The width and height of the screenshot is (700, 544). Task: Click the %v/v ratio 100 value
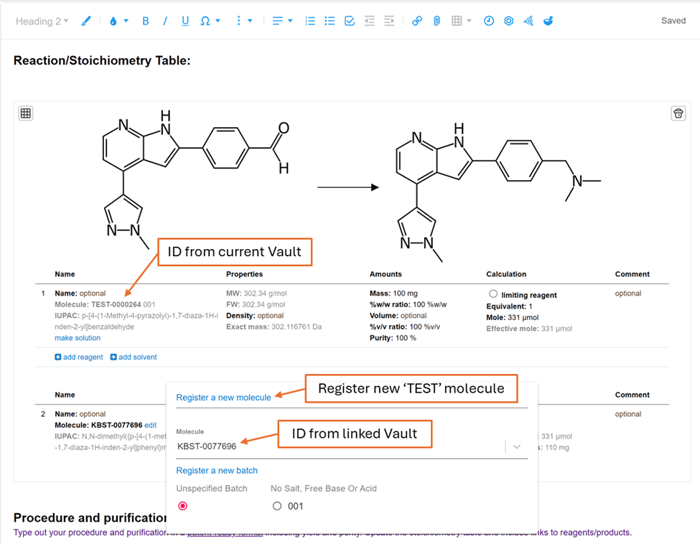[425, 327]
